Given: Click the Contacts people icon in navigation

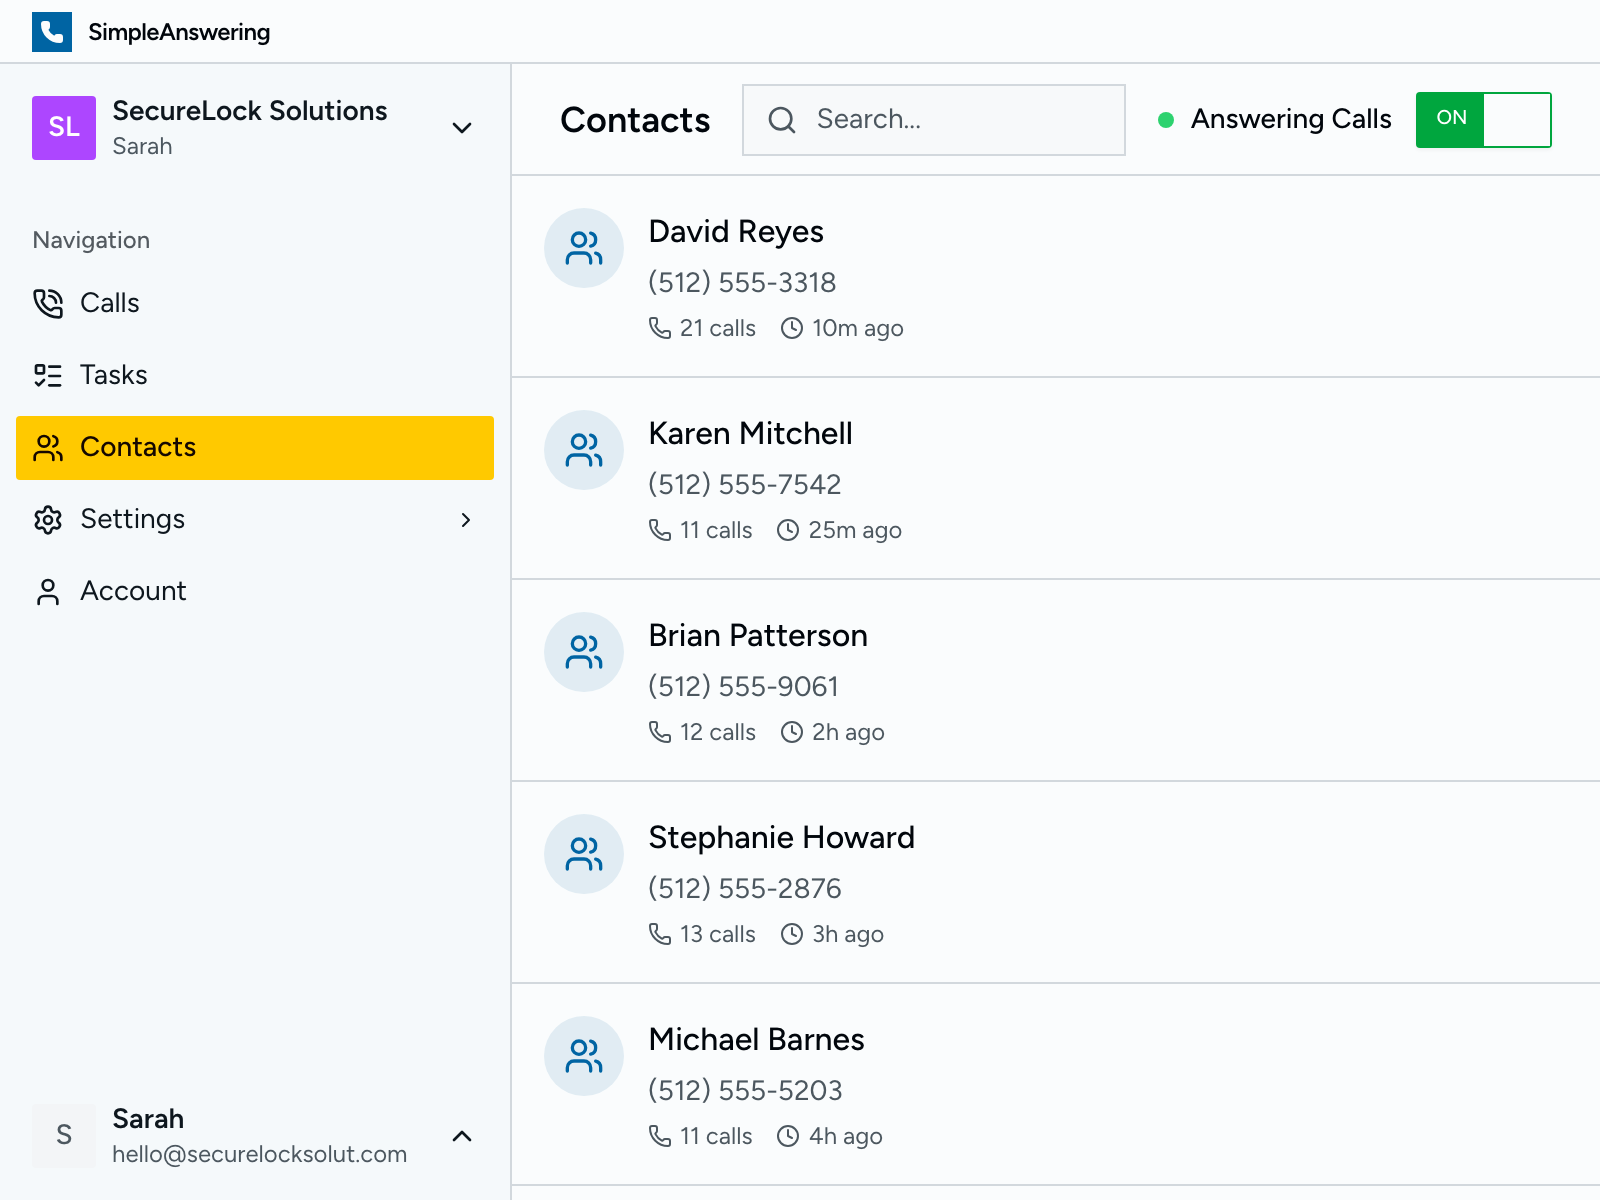Looking at the screenshot, I should pos(47,447).
